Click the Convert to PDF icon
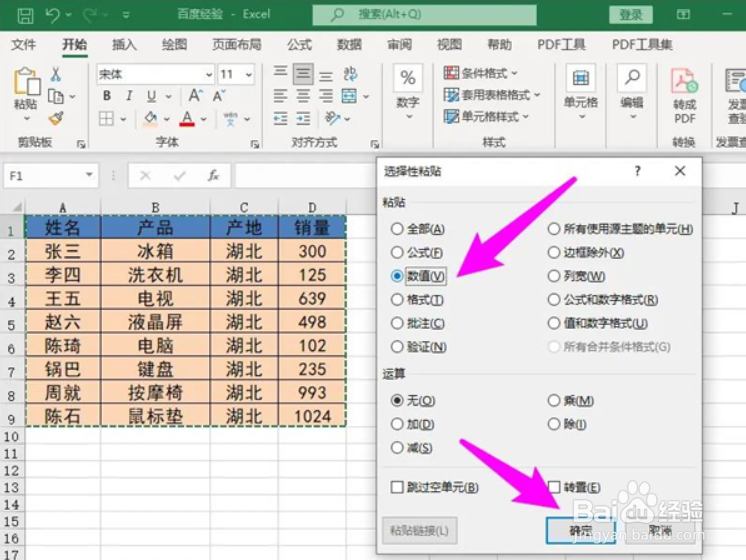 (x=684, y=81)
